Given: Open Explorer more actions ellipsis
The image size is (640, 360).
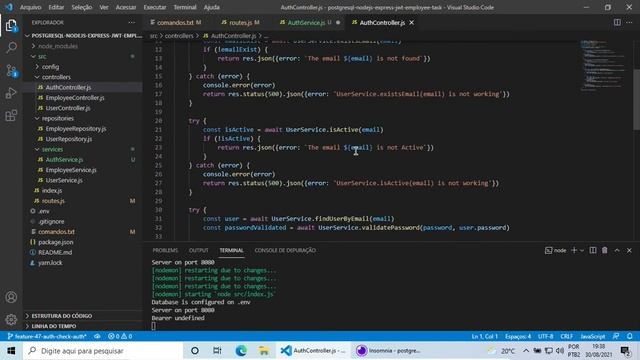Looking at the screenshot, I should click(131, 22).
